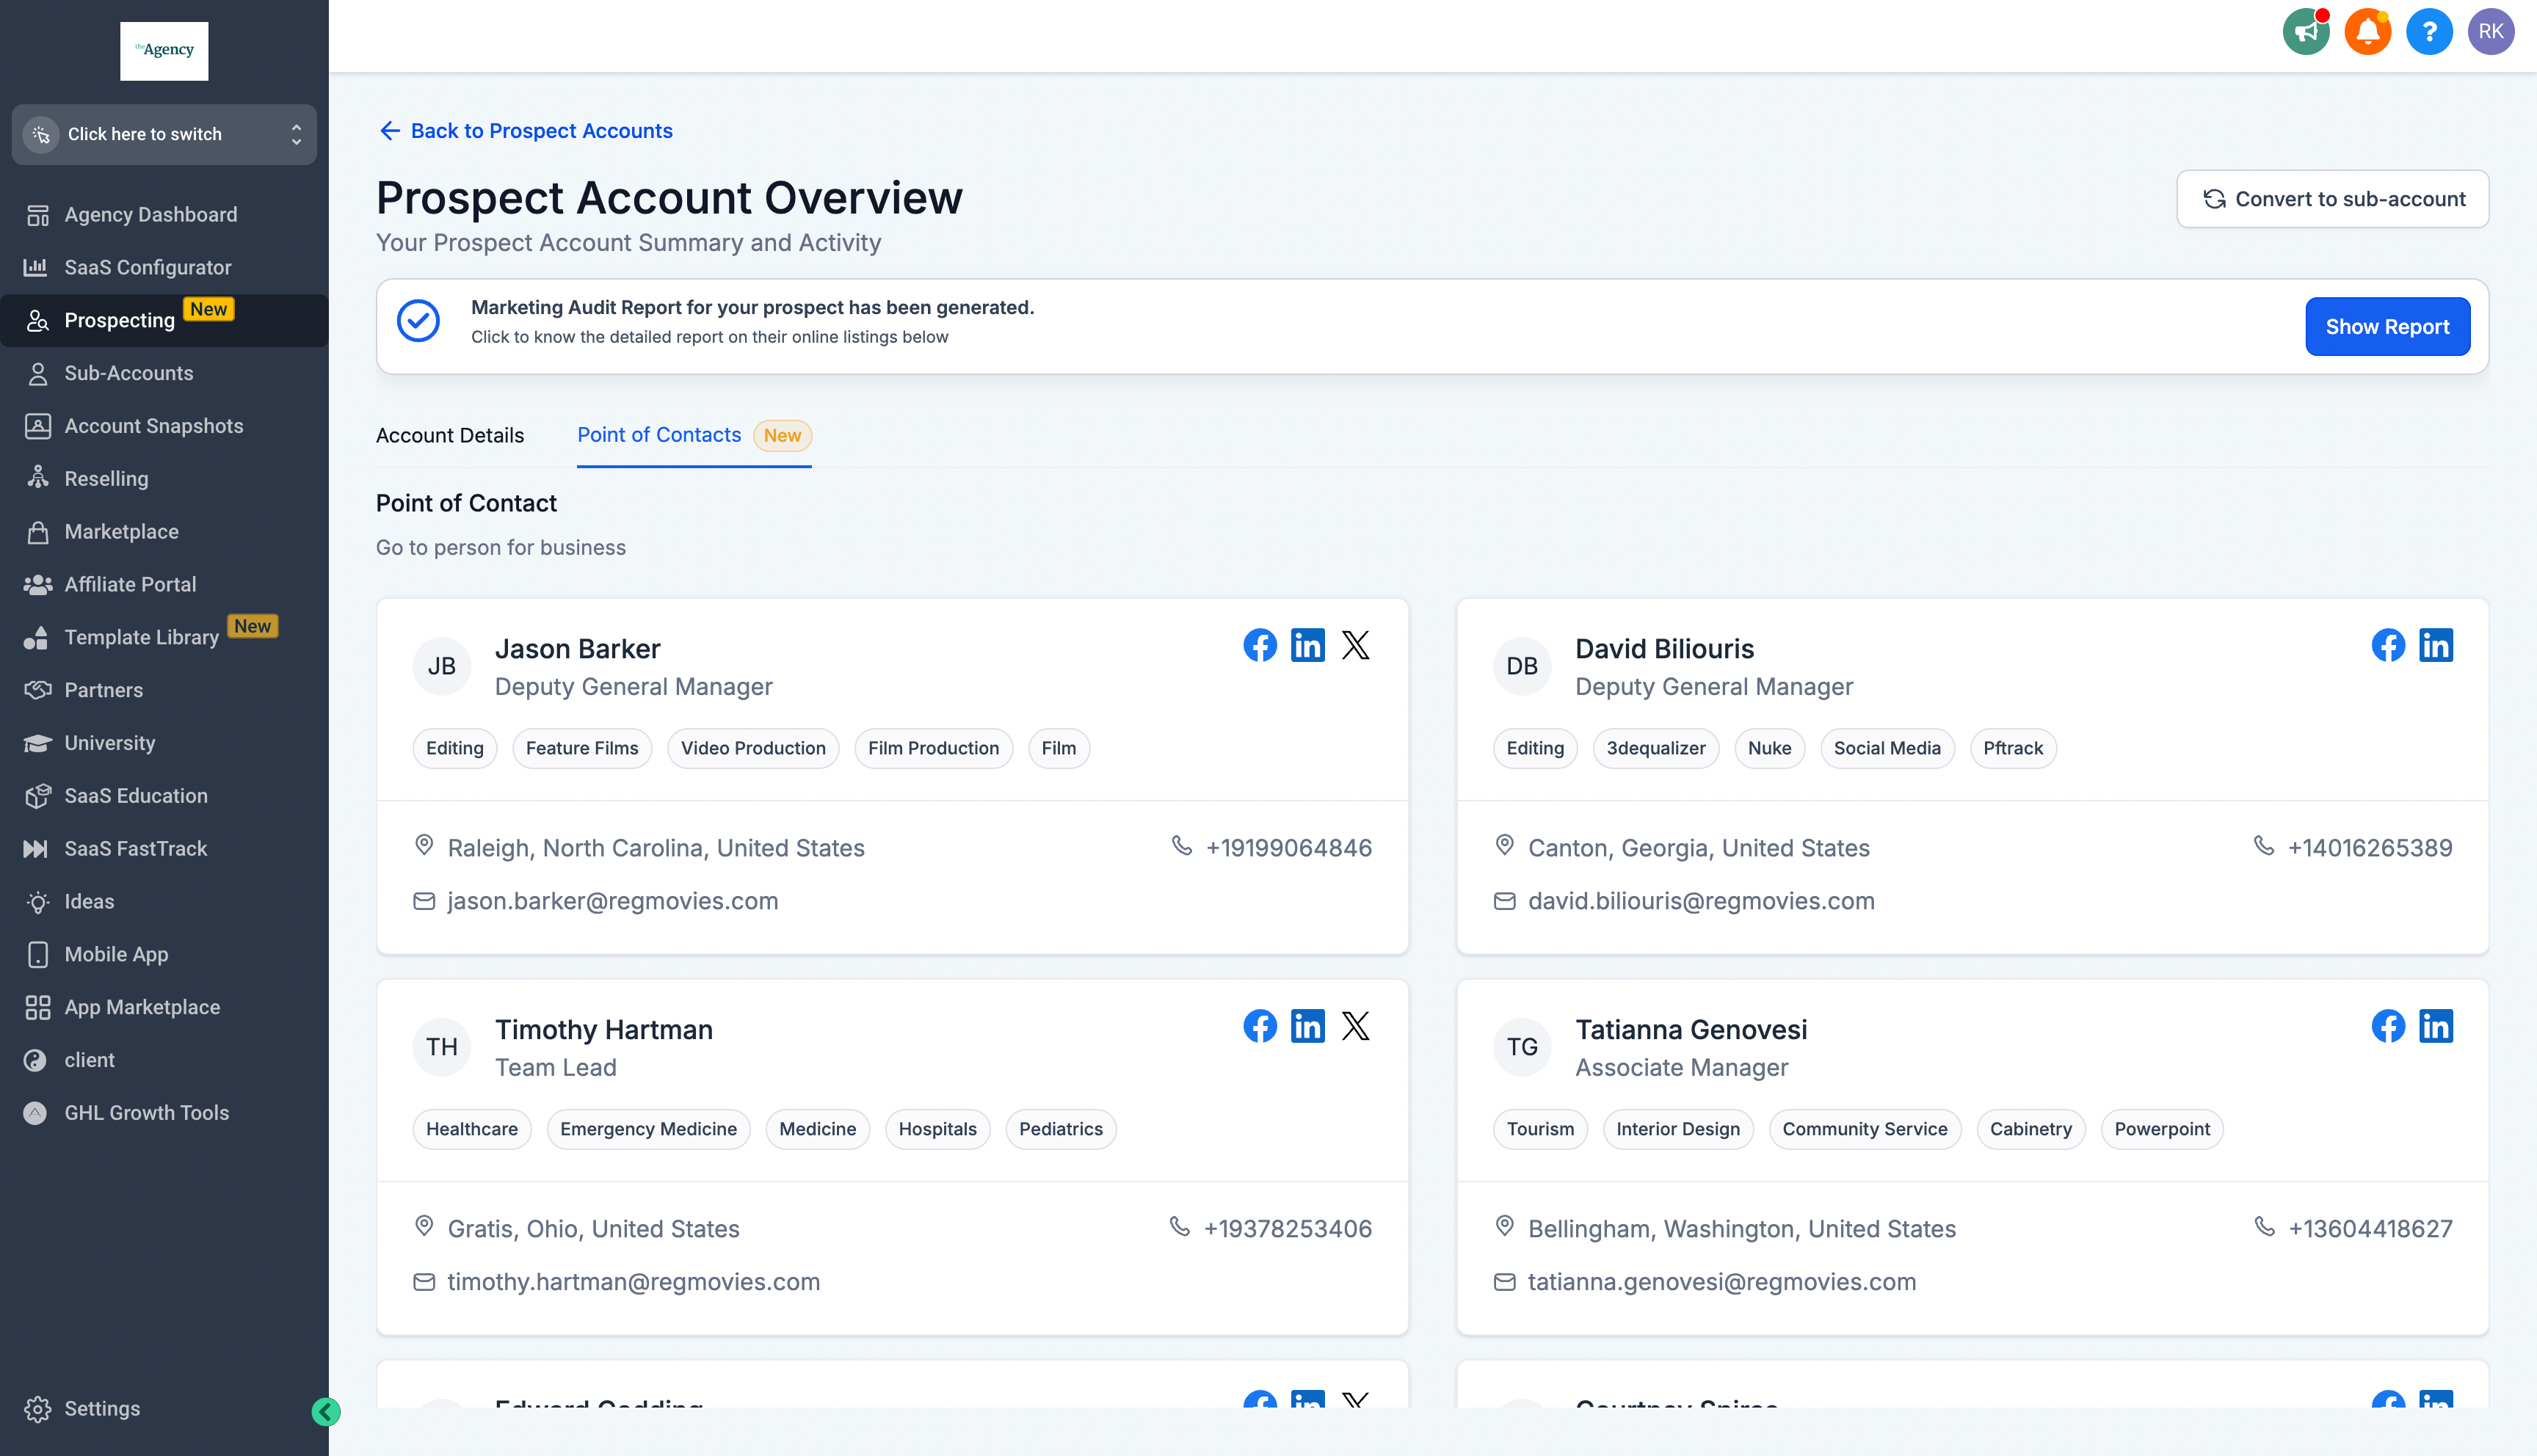Click the Show Report button
Screen dimensions: 2537x1456
point(2389,326)
